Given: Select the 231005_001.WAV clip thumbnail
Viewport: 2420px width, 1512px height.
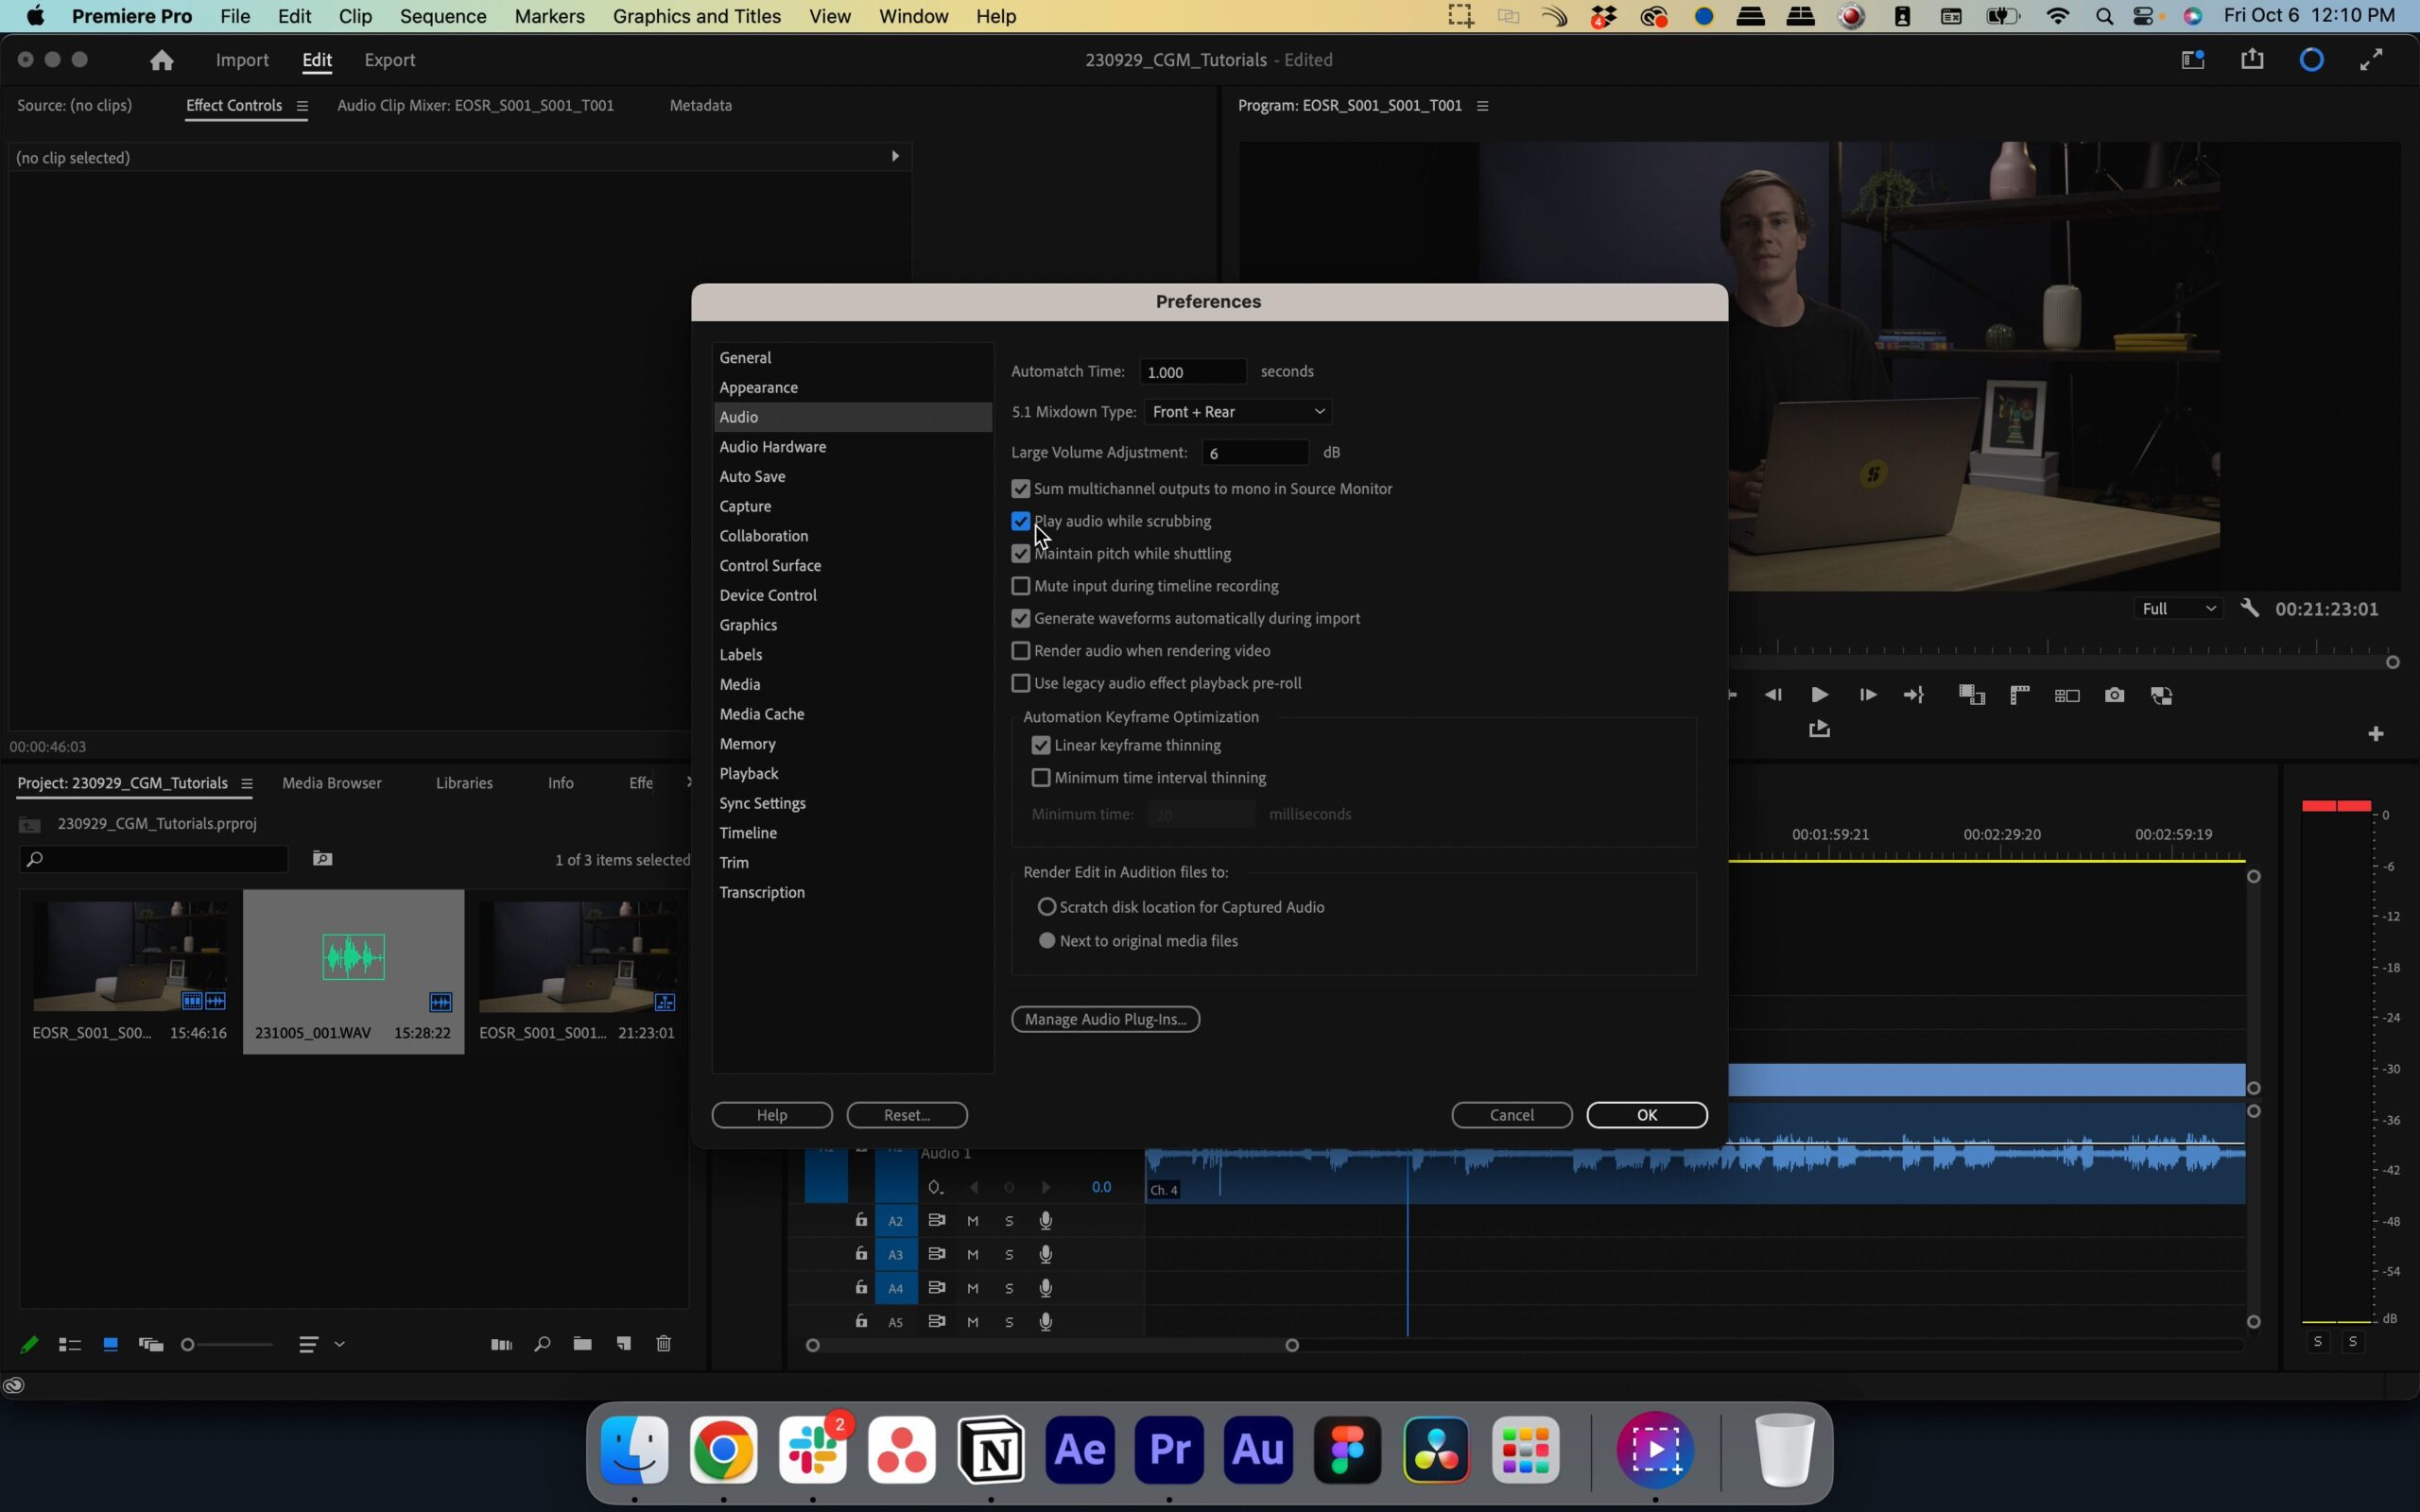Looking at the screenshot, I should pos(352,955).
